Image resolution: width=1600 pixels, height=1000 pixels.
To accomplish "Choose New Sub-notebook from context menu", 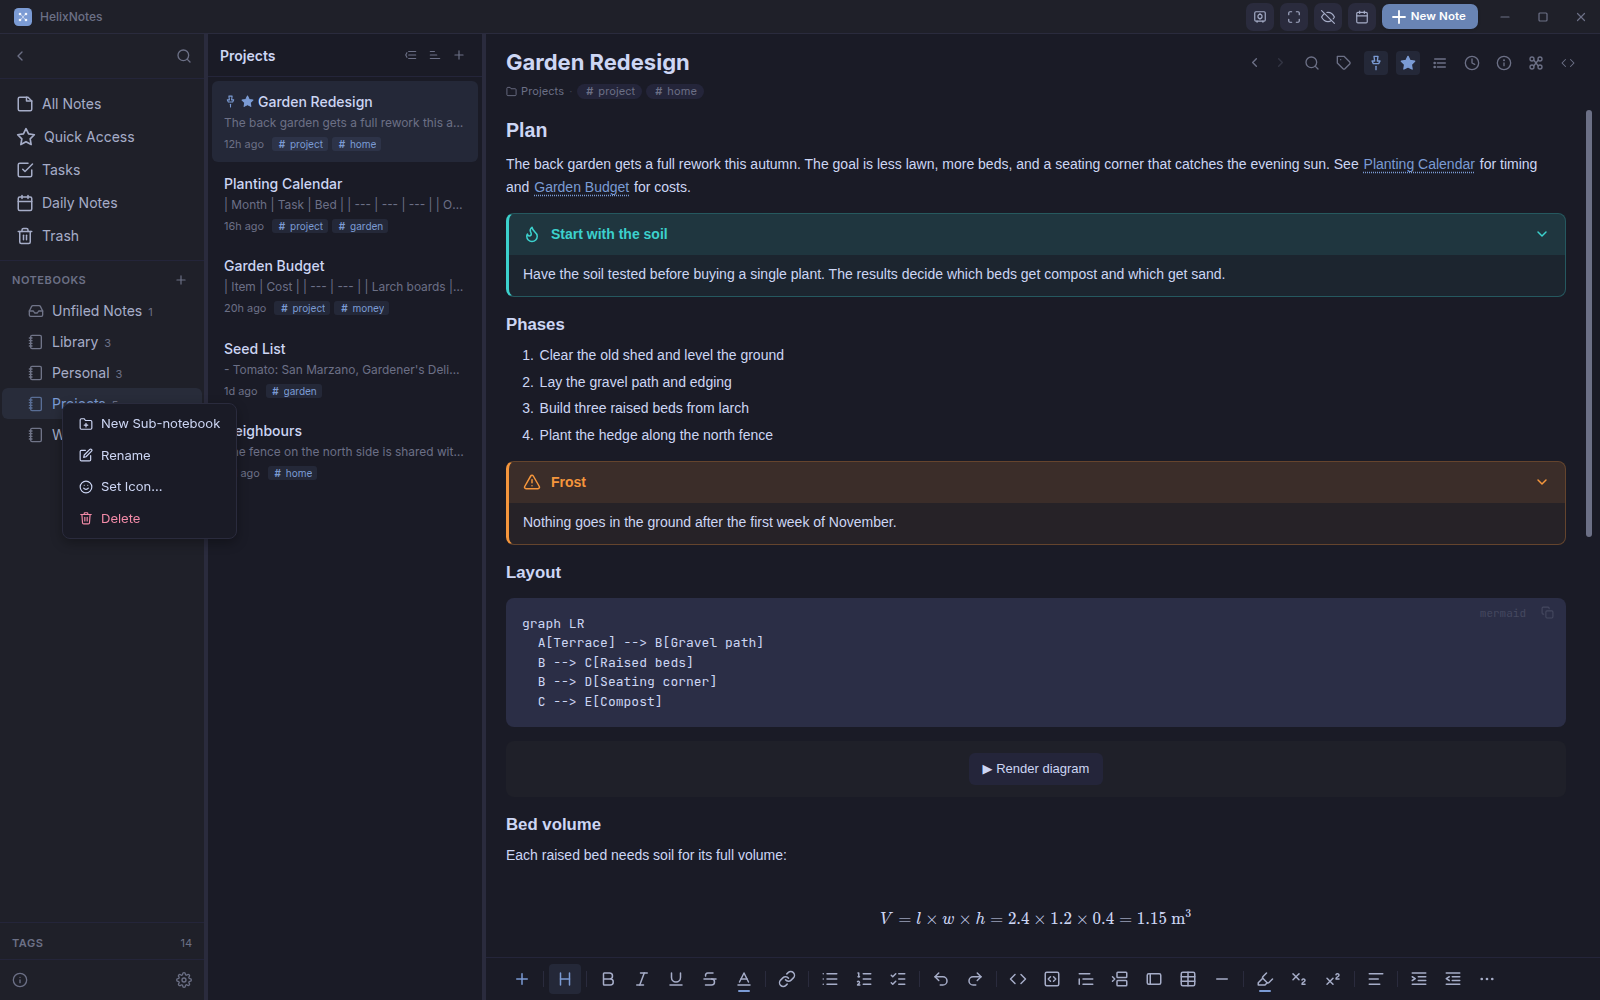I will (150, 424).
